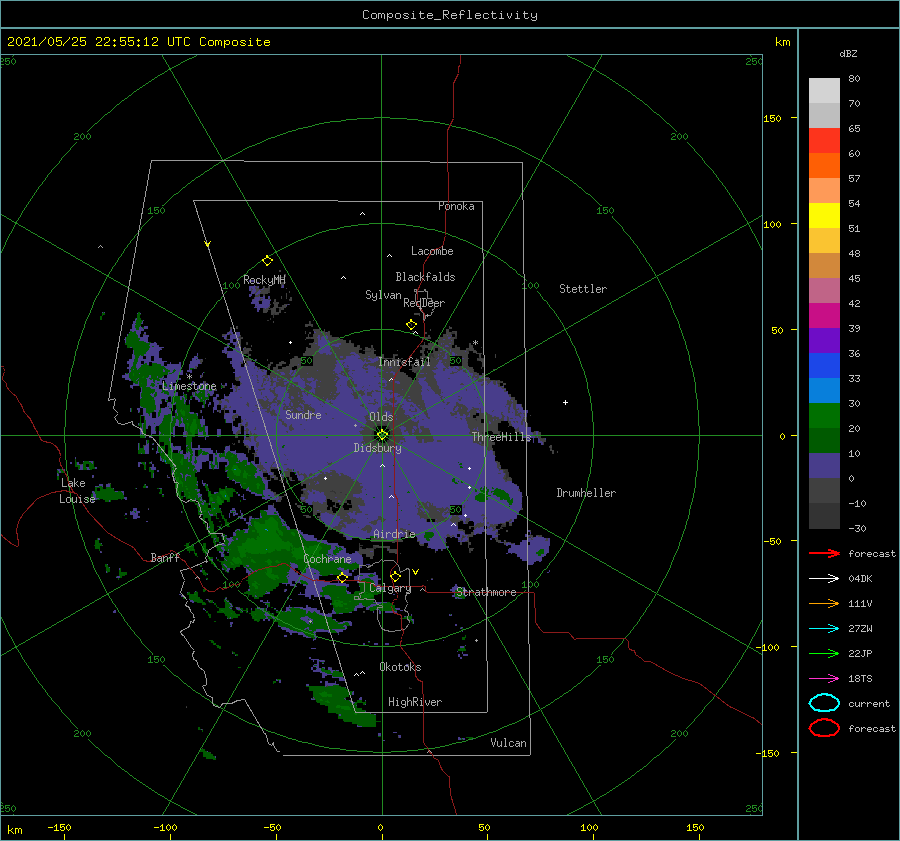Image resolution: width=900 pixels, height=841 pixels.
Task: Click the red forecast arrow in legend
Action: [x=824, y=553]
